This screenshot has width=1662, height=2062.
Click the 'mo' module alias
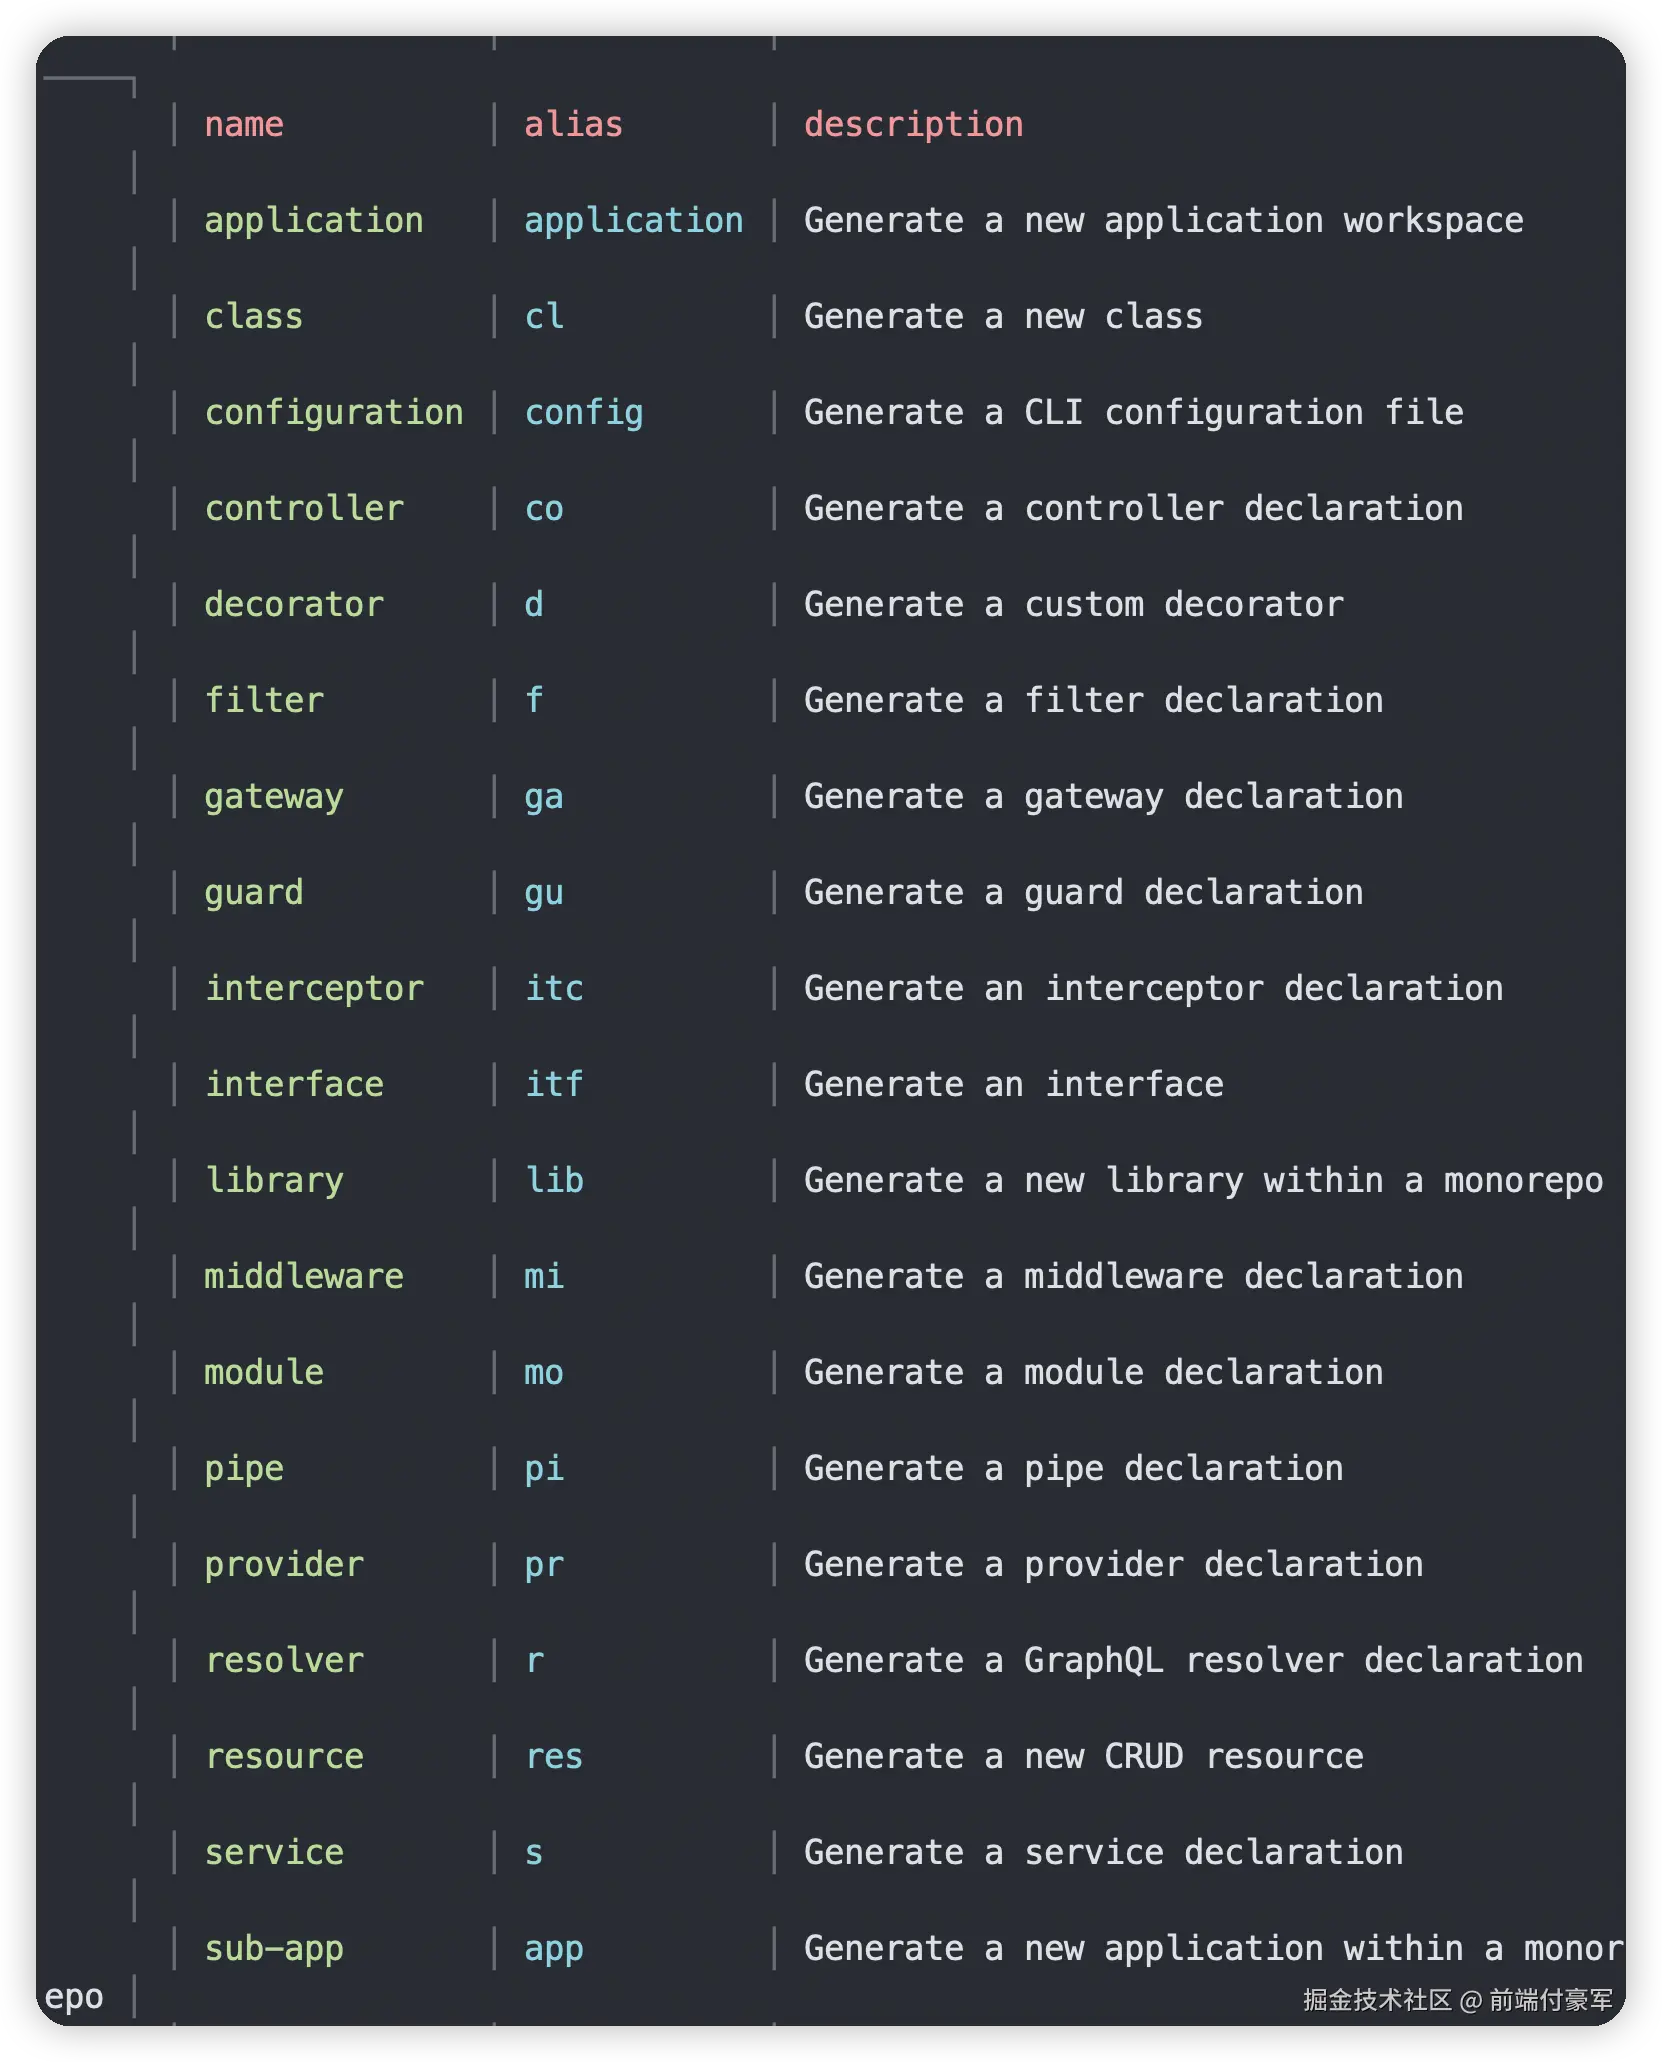[544, 1372]
